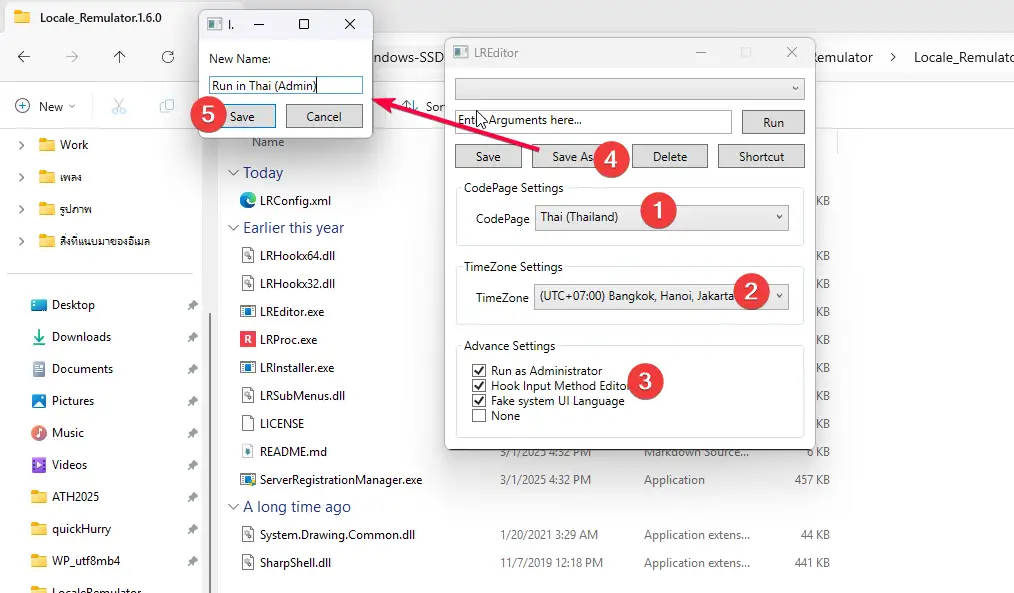Unpin Downloads from quick access
This screenshot has height=593, width=1014.
point(193,337)
